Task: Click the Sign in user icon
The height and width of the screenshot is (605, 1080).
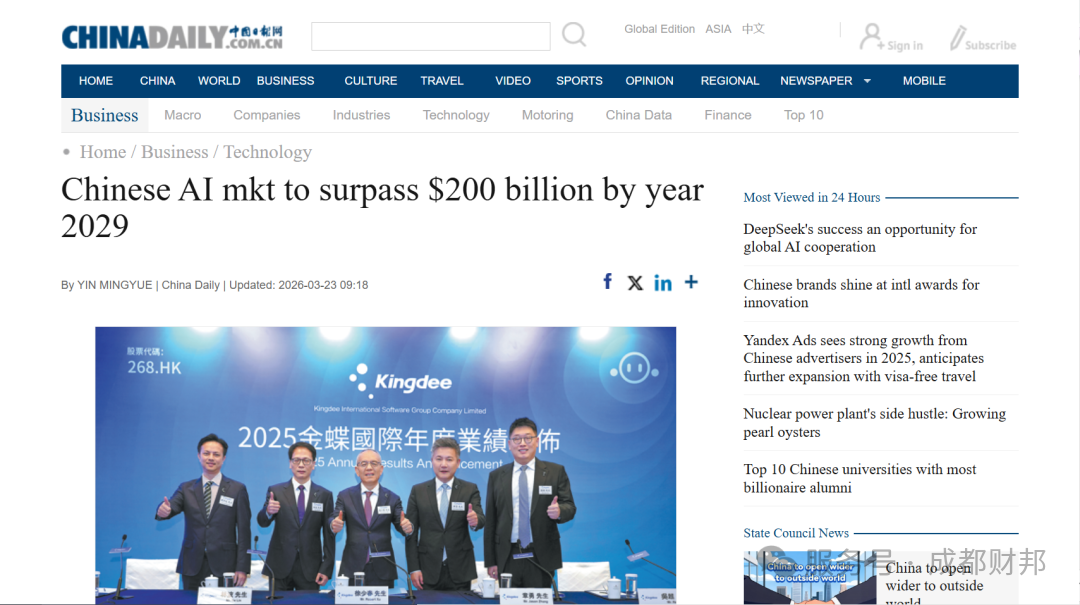Action: click(871, 37)
